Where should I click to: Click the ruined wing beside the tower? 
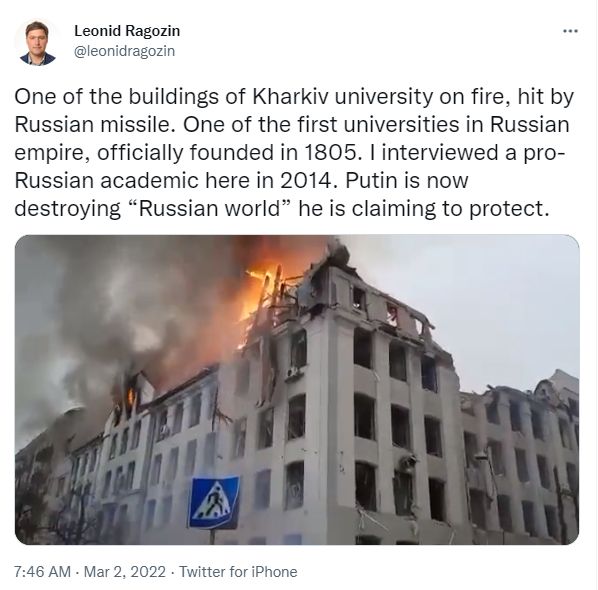[x=519, y=458]
